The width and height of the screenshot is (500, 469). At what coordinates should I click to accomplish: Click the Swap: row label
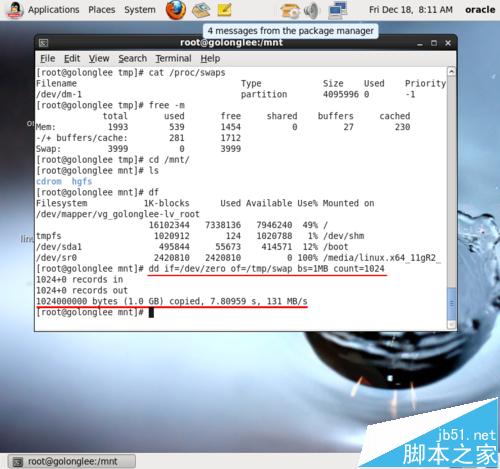(x=48, y=149)
